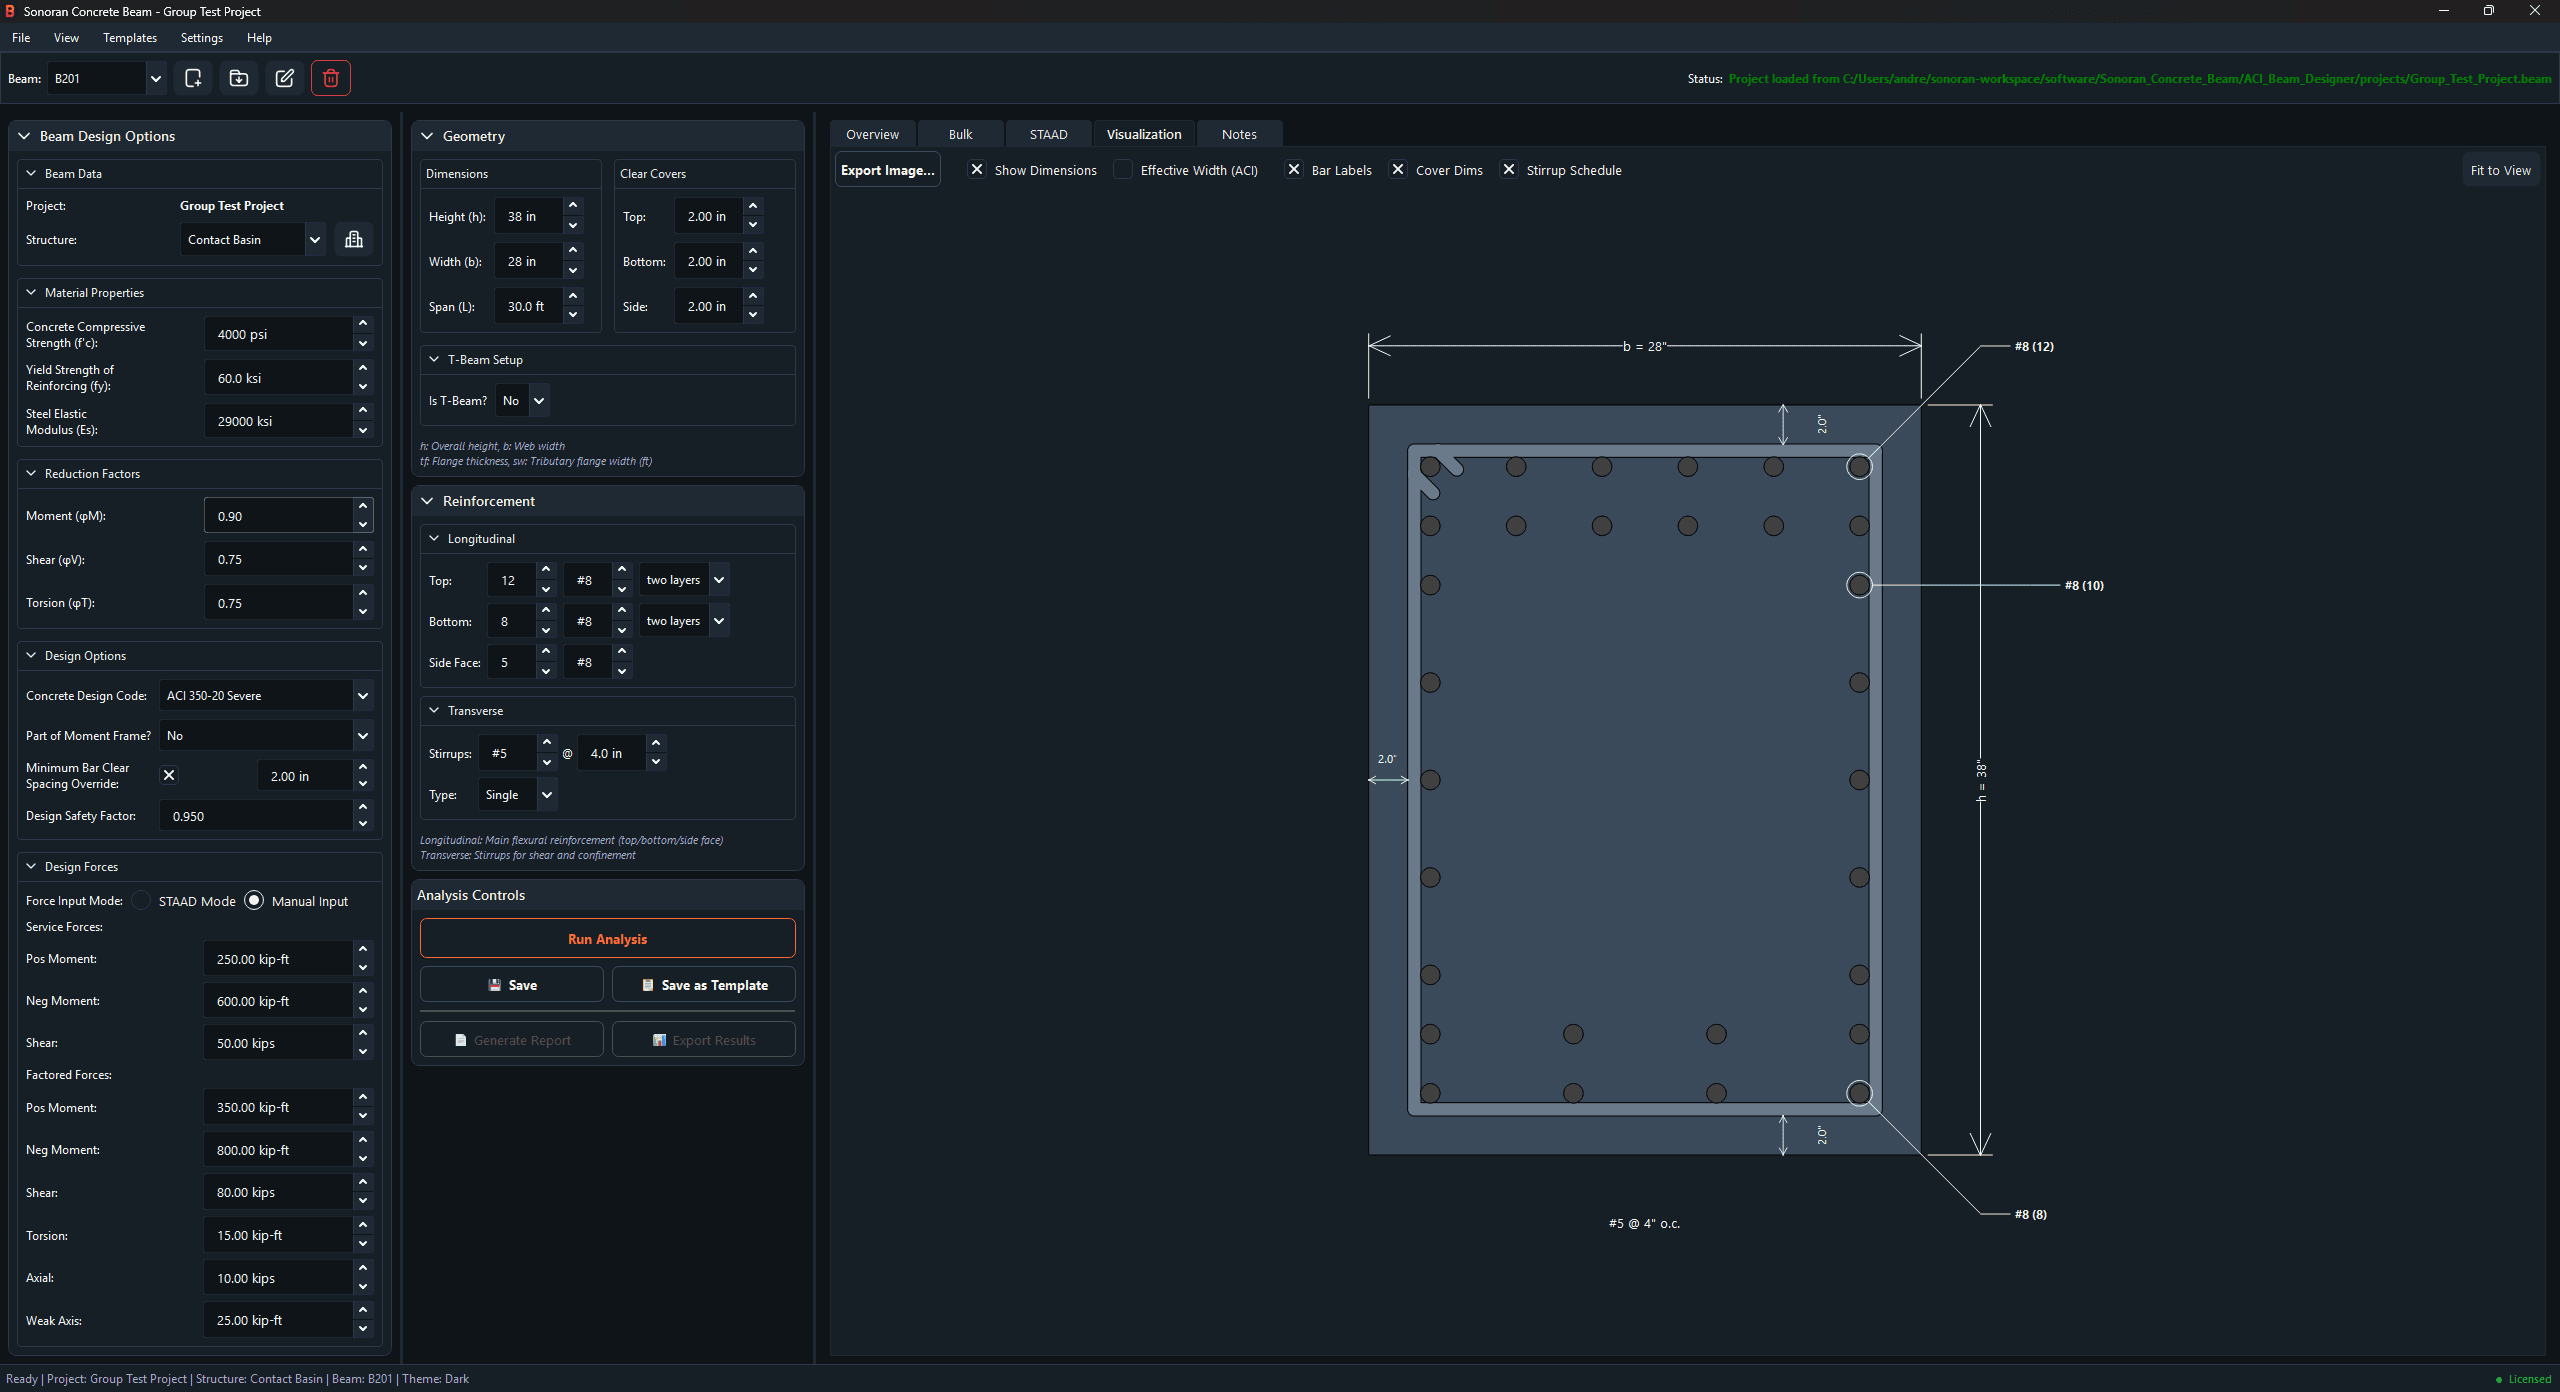2560x1392 pixels.
Task: Create a new beam with the add icon
Action: click(193, 78)
